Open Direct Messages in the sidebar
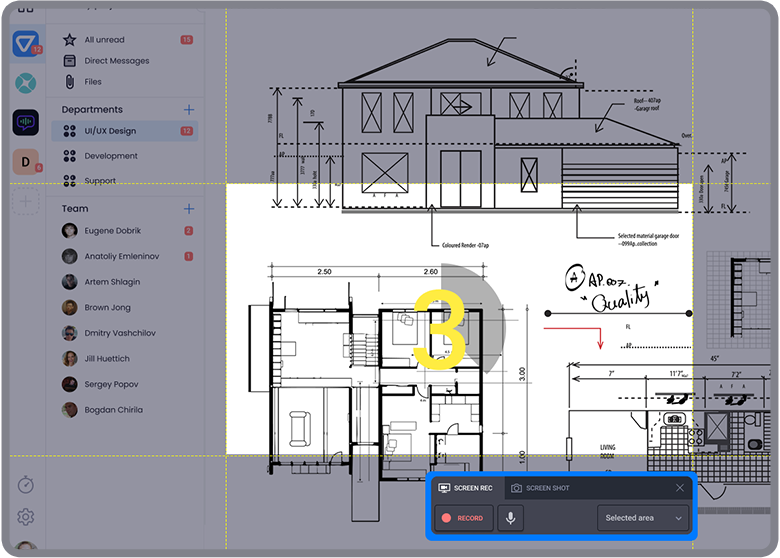Image resolution: width=780 pixels, height=558 pixels. click(116, 61)
